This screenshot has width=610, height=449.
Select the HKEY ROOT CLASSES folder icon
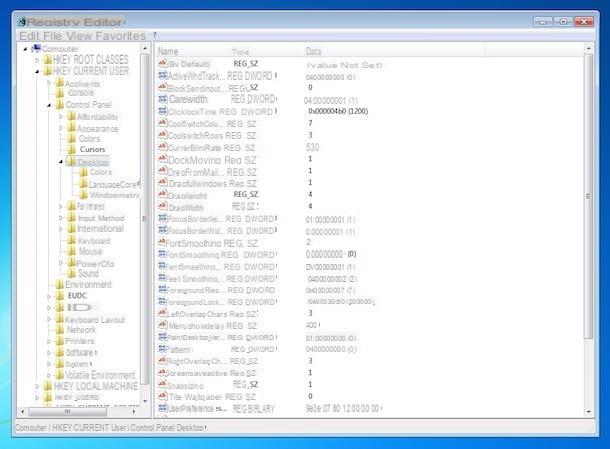pyautogui.click(x=47, y=60)
